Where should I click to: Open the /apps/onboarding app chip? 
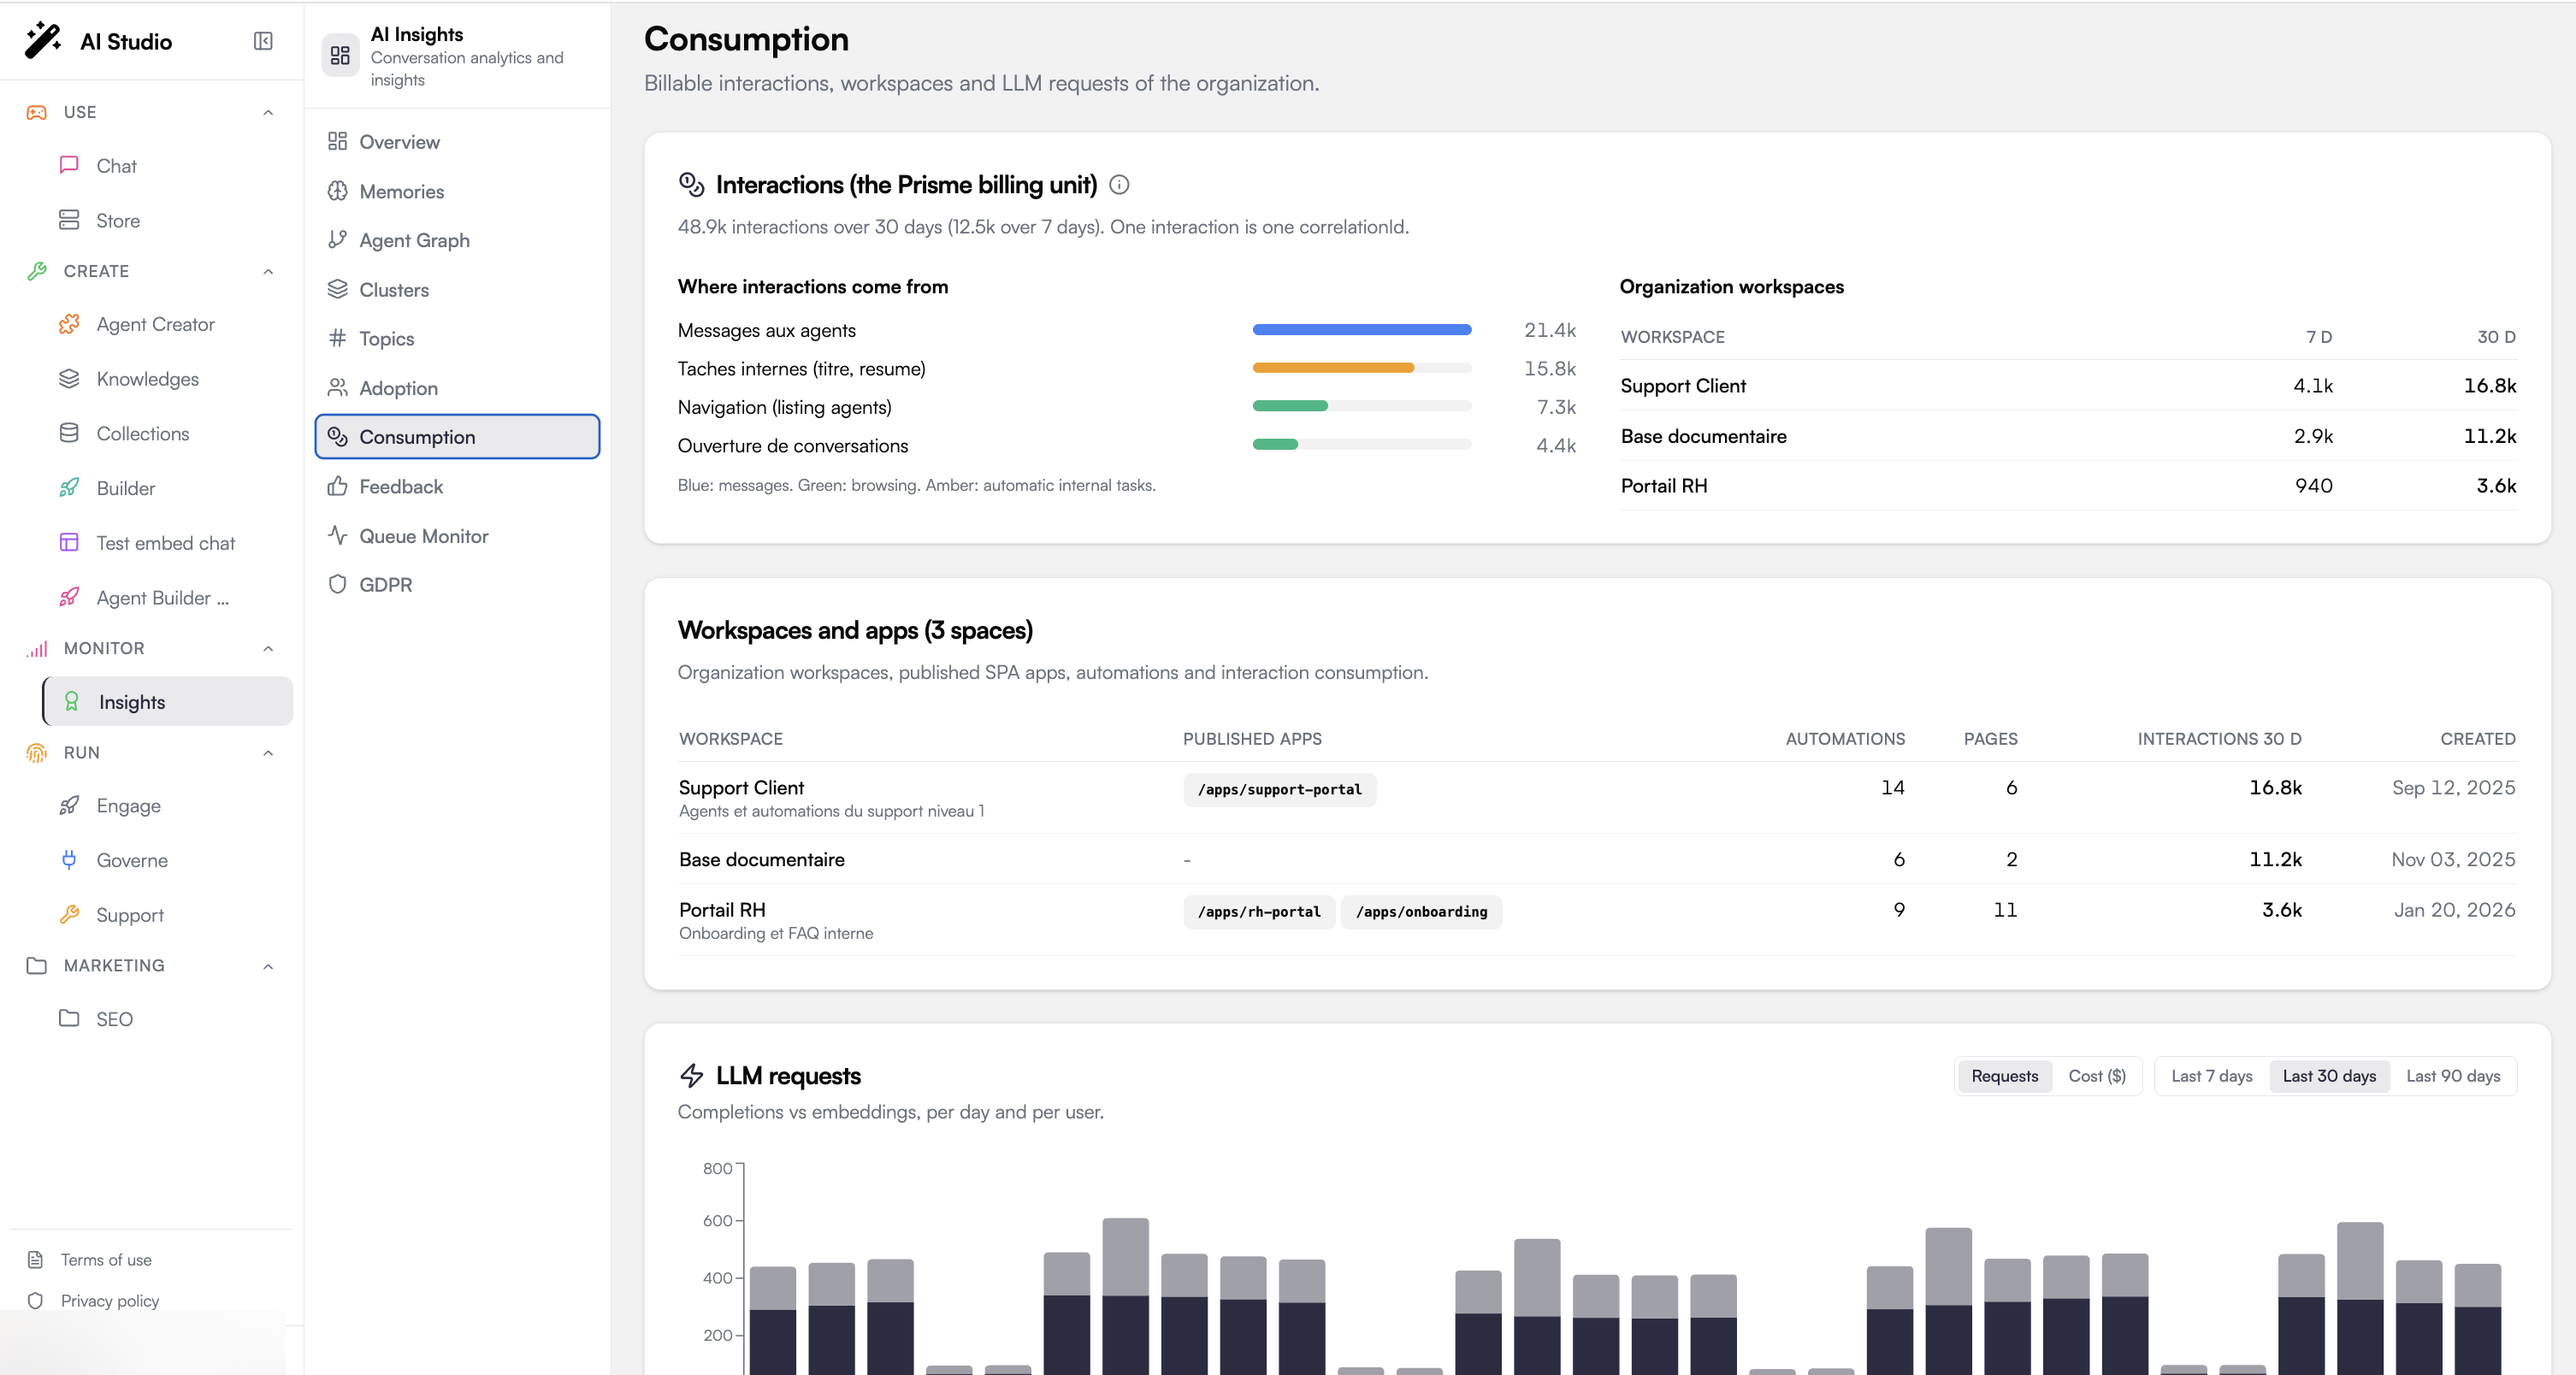[1421, 911]
